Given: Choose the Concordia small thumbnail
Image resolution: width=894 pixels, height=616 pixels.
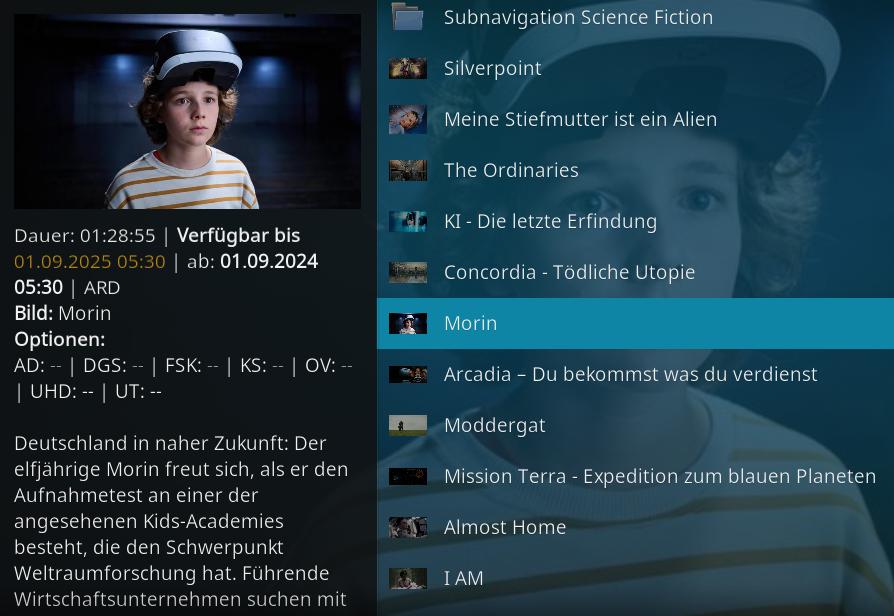Looking at the screenshot, I should pyautogui.click(x=408, y=273).
